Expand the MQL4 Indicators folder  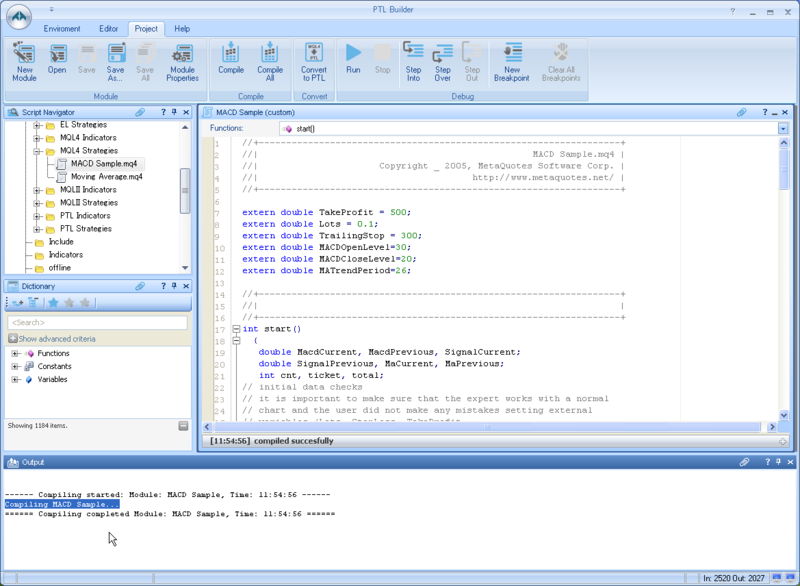[x=37, y=138]
